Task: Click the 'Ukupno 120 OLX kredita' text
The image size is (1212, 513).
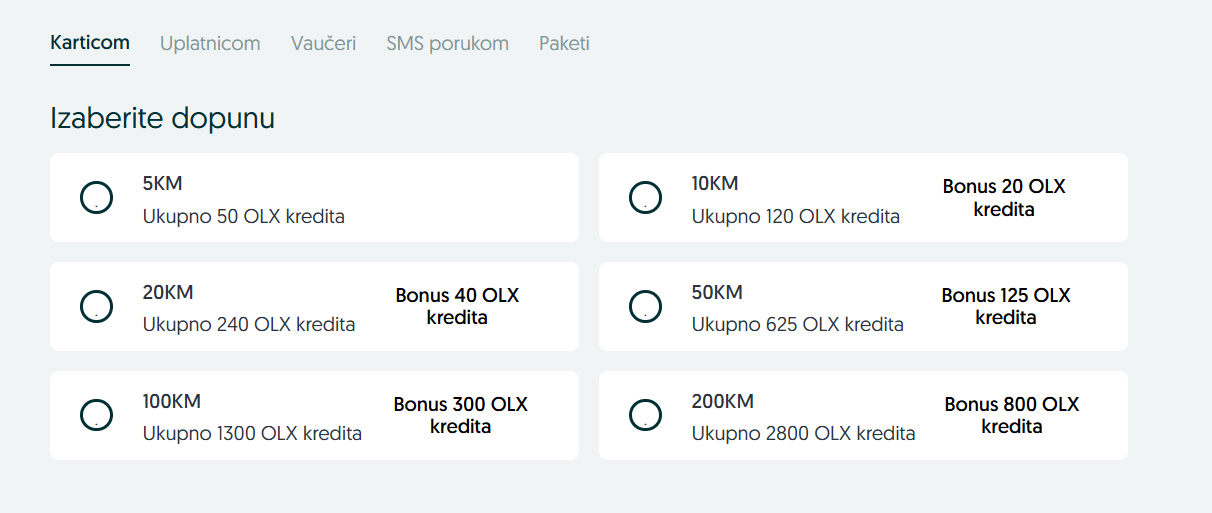Action: pyautogui.click(x=796, y=216)
